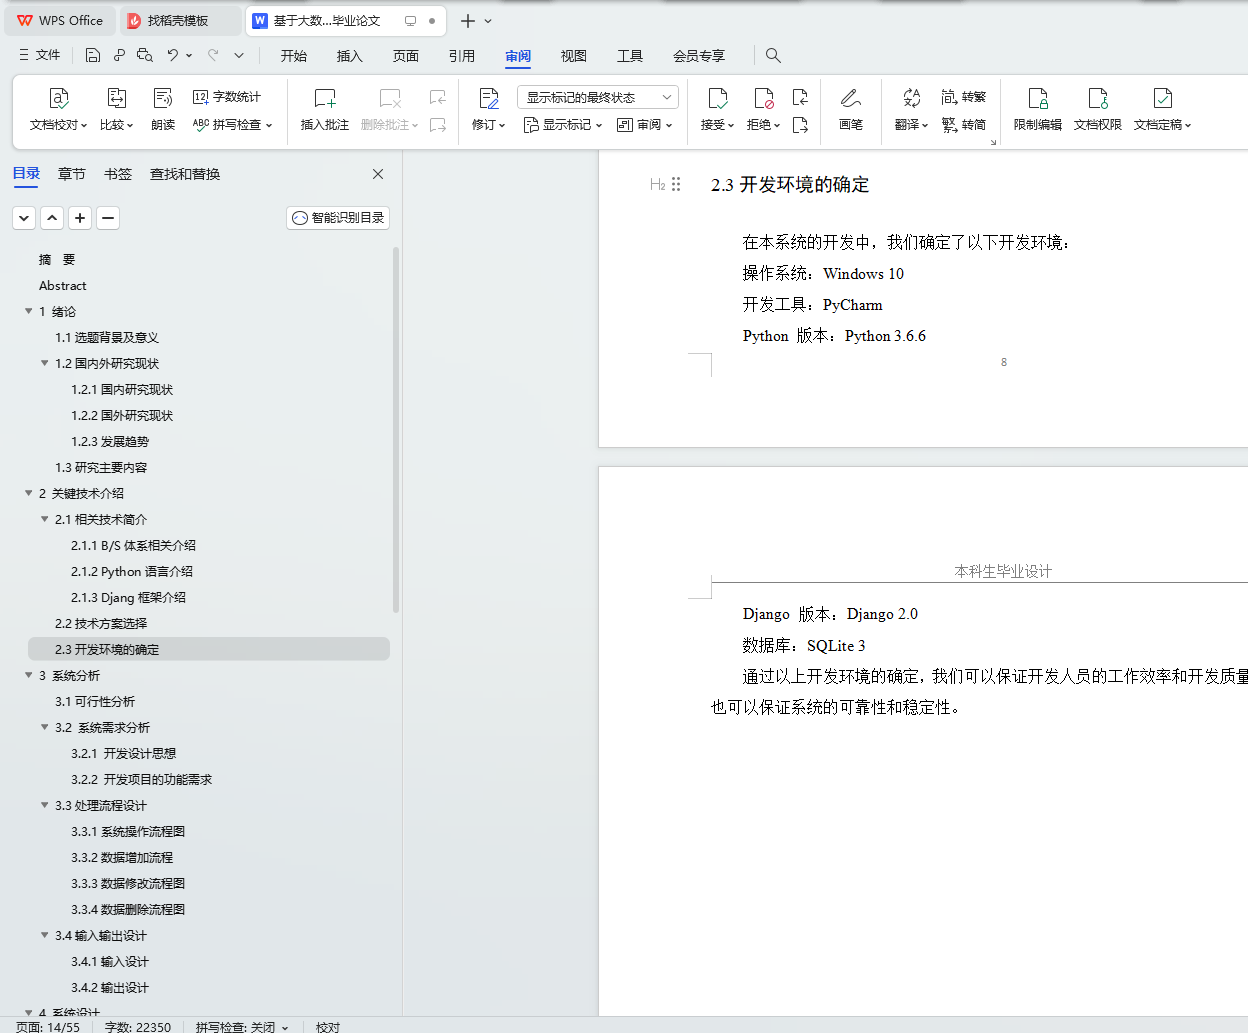Open quick access customize dropdown arrow
This screenshot has width=1248, height=1033.
click(239, 55)
